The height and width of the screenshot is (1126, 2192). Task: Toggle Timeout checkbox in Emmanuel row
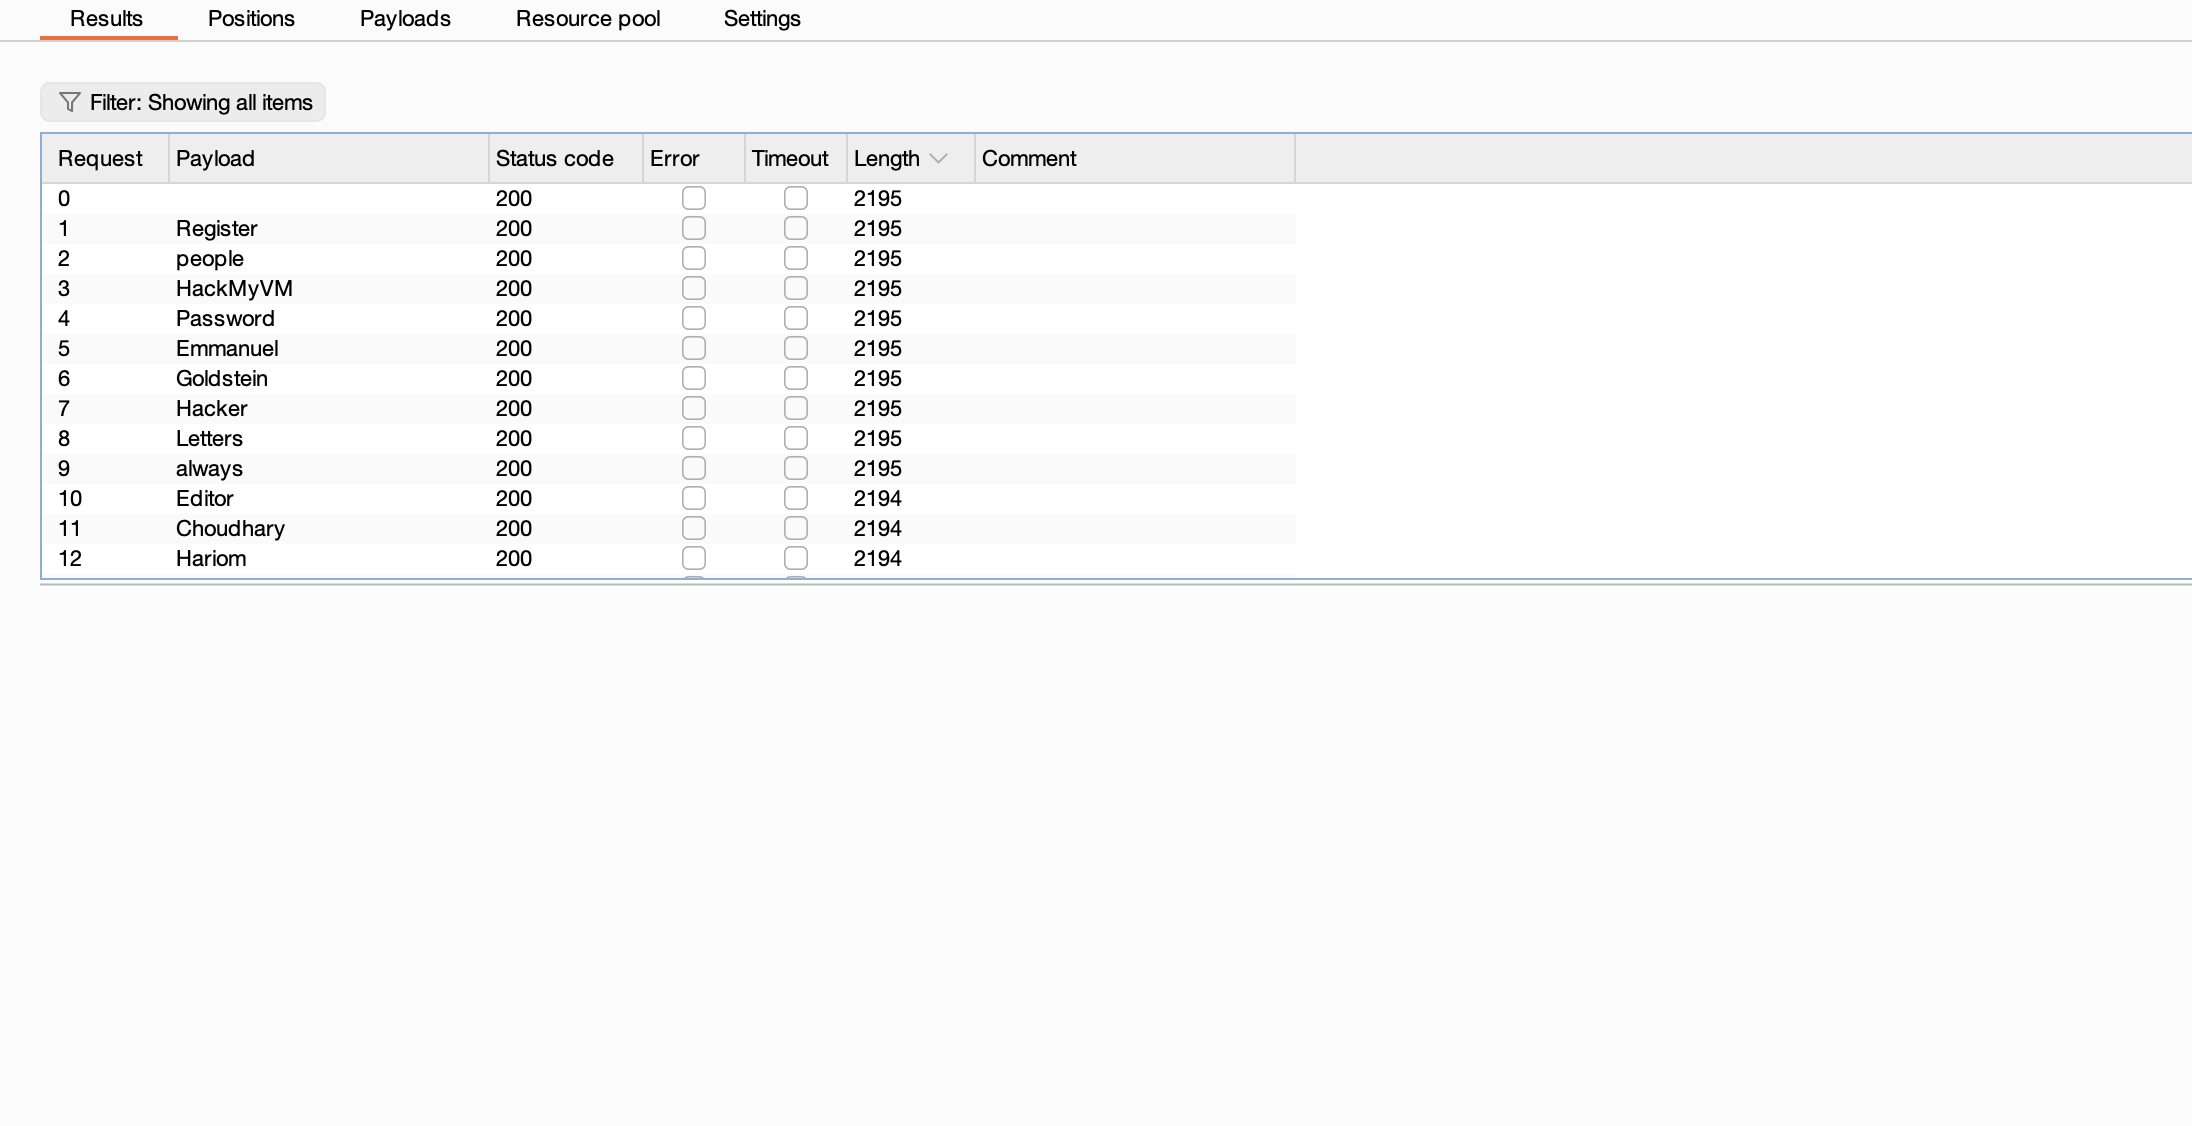pos(796,348)
